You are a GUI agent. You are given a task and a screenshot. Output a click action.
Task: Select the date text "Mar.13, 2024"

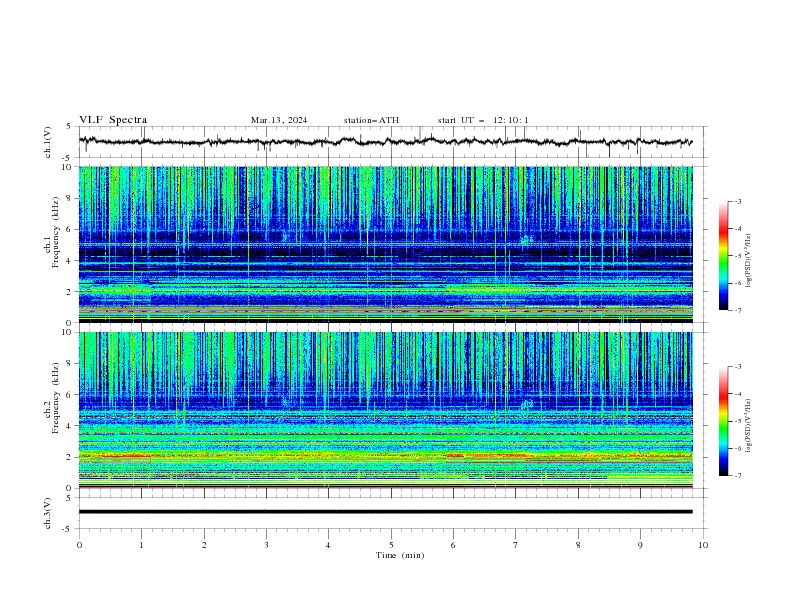tap(279, 120)
